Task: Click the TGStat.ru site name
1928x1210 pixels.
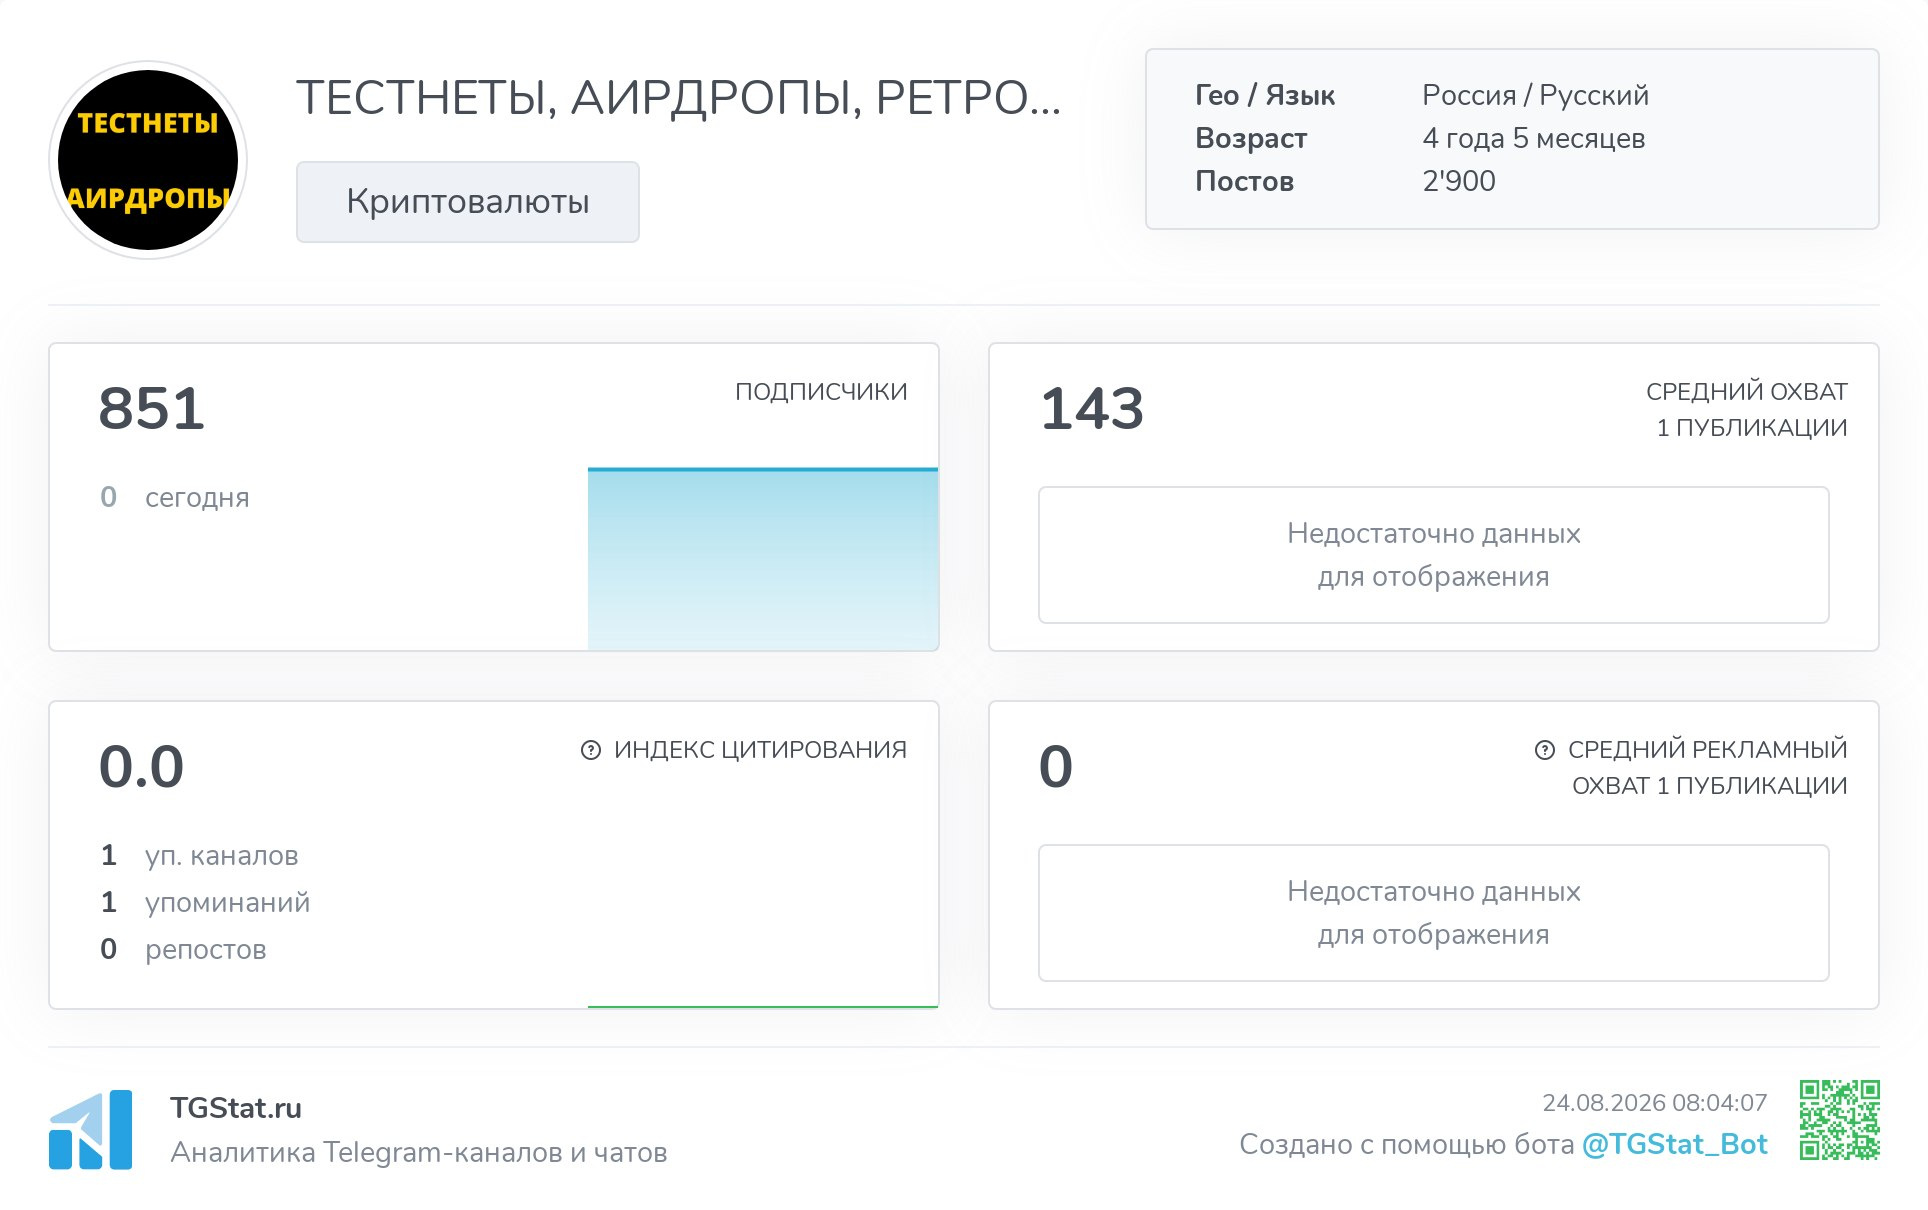Action: (236, 1108)
